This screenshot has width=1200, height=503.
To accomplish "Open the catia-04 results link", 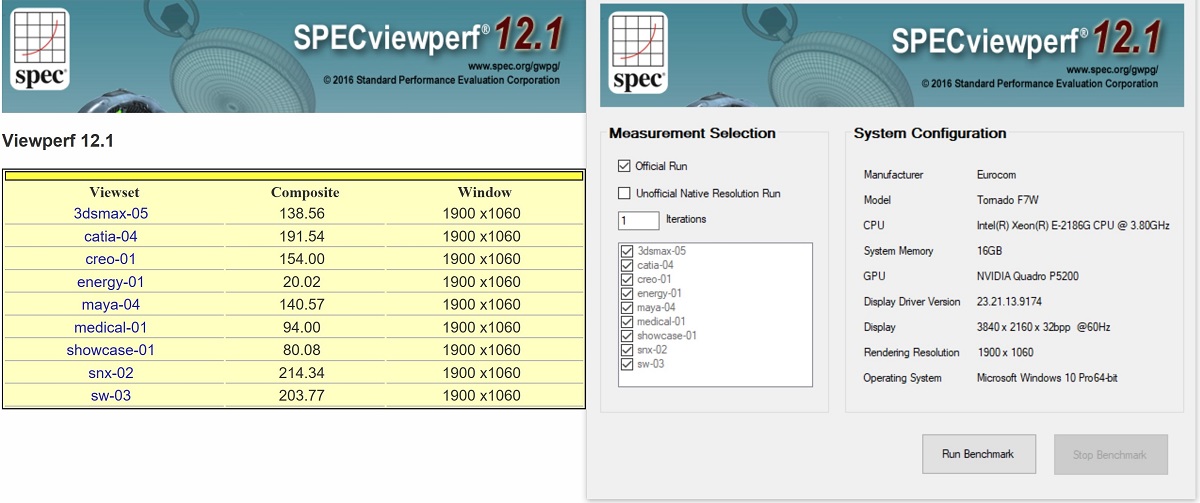I will (x=111, y=237).
